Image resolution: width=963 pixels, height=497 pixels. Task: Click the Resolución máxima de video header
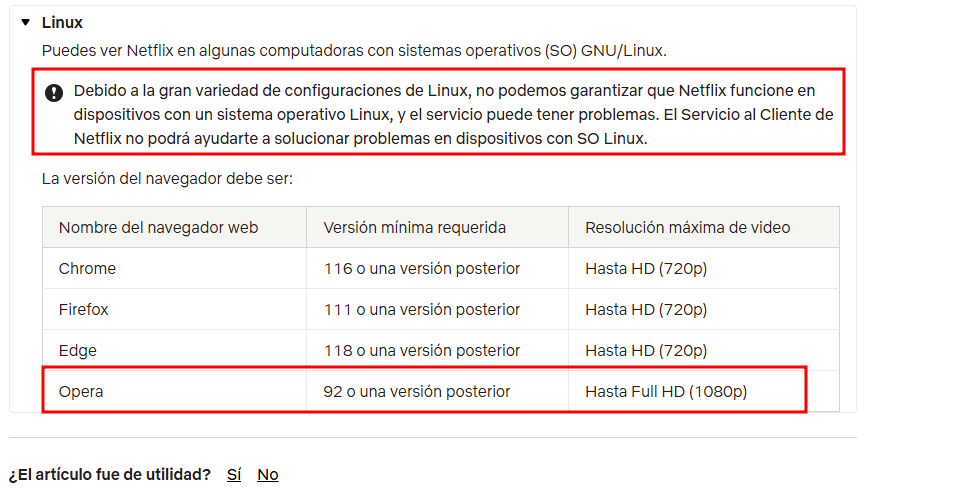[704, 227]
